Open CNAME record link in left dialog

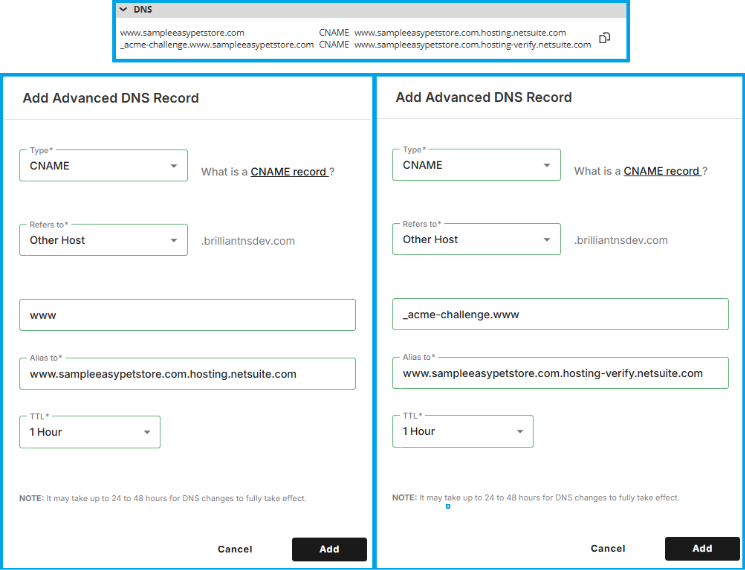pyautogui.click(x=289, y=172)
